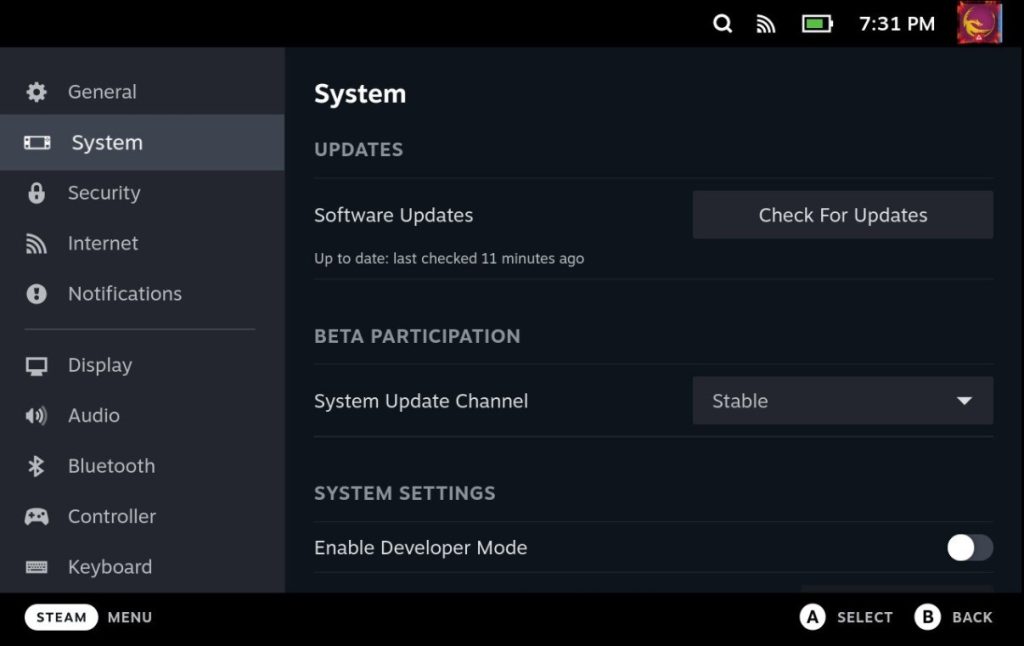Click the gear icon beside General
Viewport: 1024px width, 646px height.
(37, 92)
